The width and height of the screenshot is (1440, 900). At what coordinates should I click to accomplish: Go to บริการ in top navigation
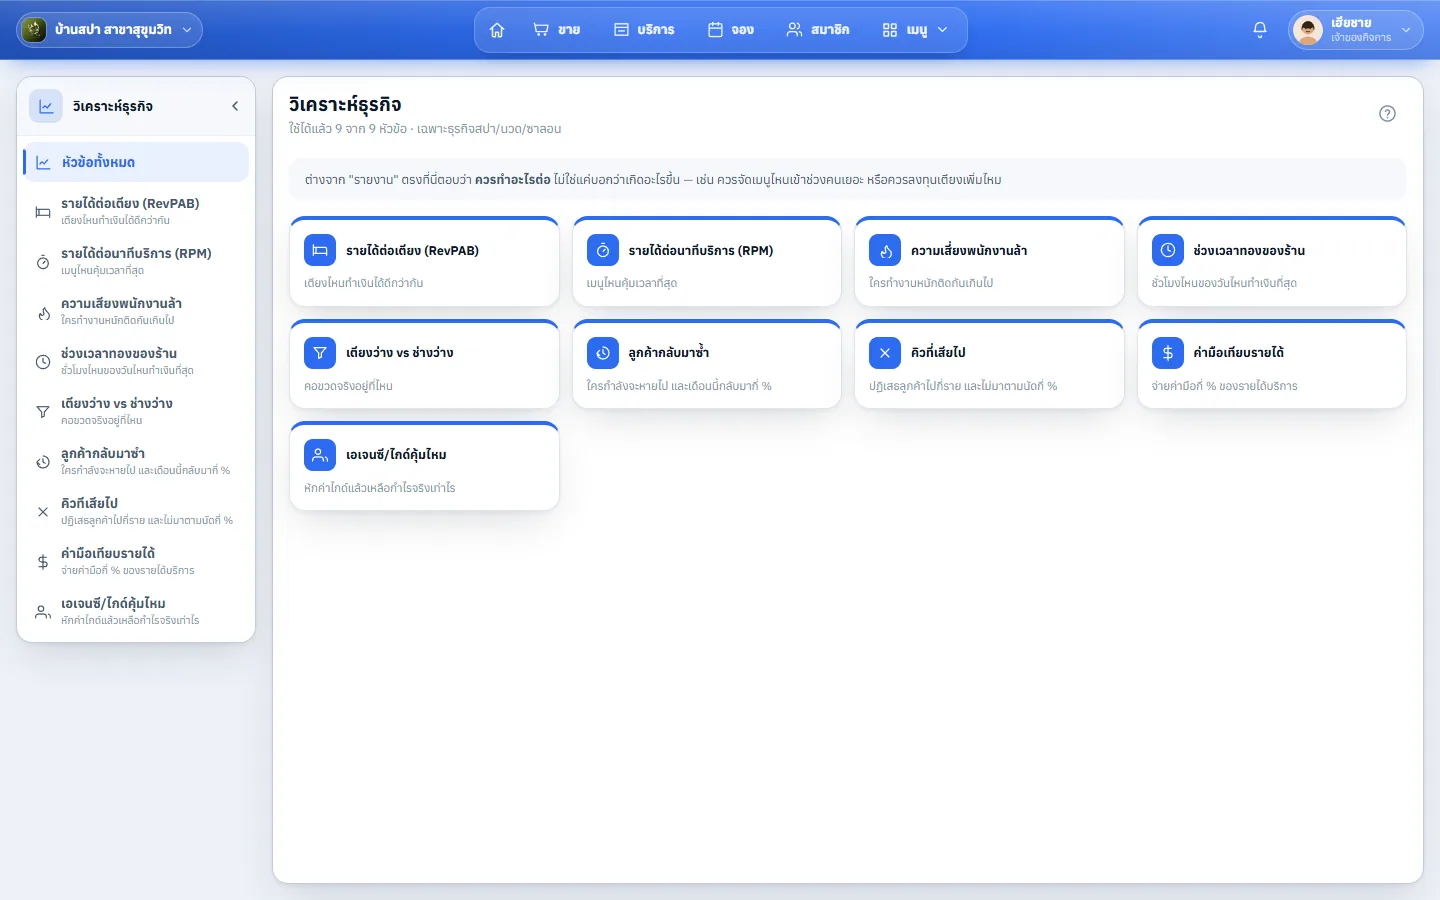(x=644, y=30)
